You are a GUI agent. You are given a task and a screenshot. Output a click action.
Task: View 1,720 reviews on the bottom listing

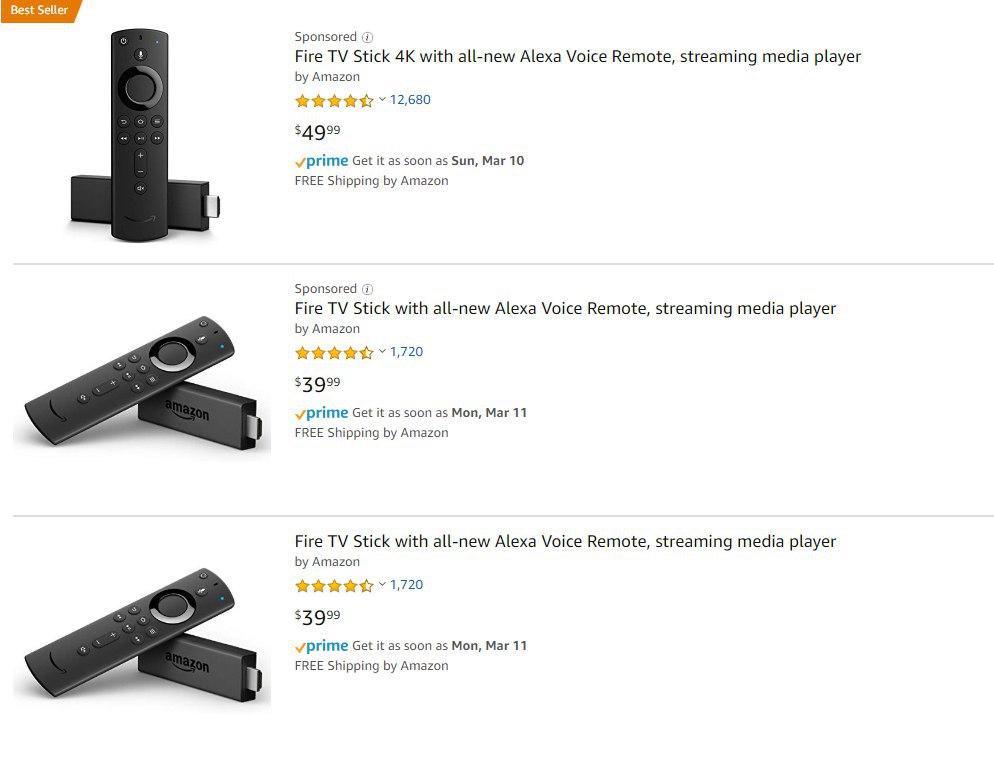point(406,585)
